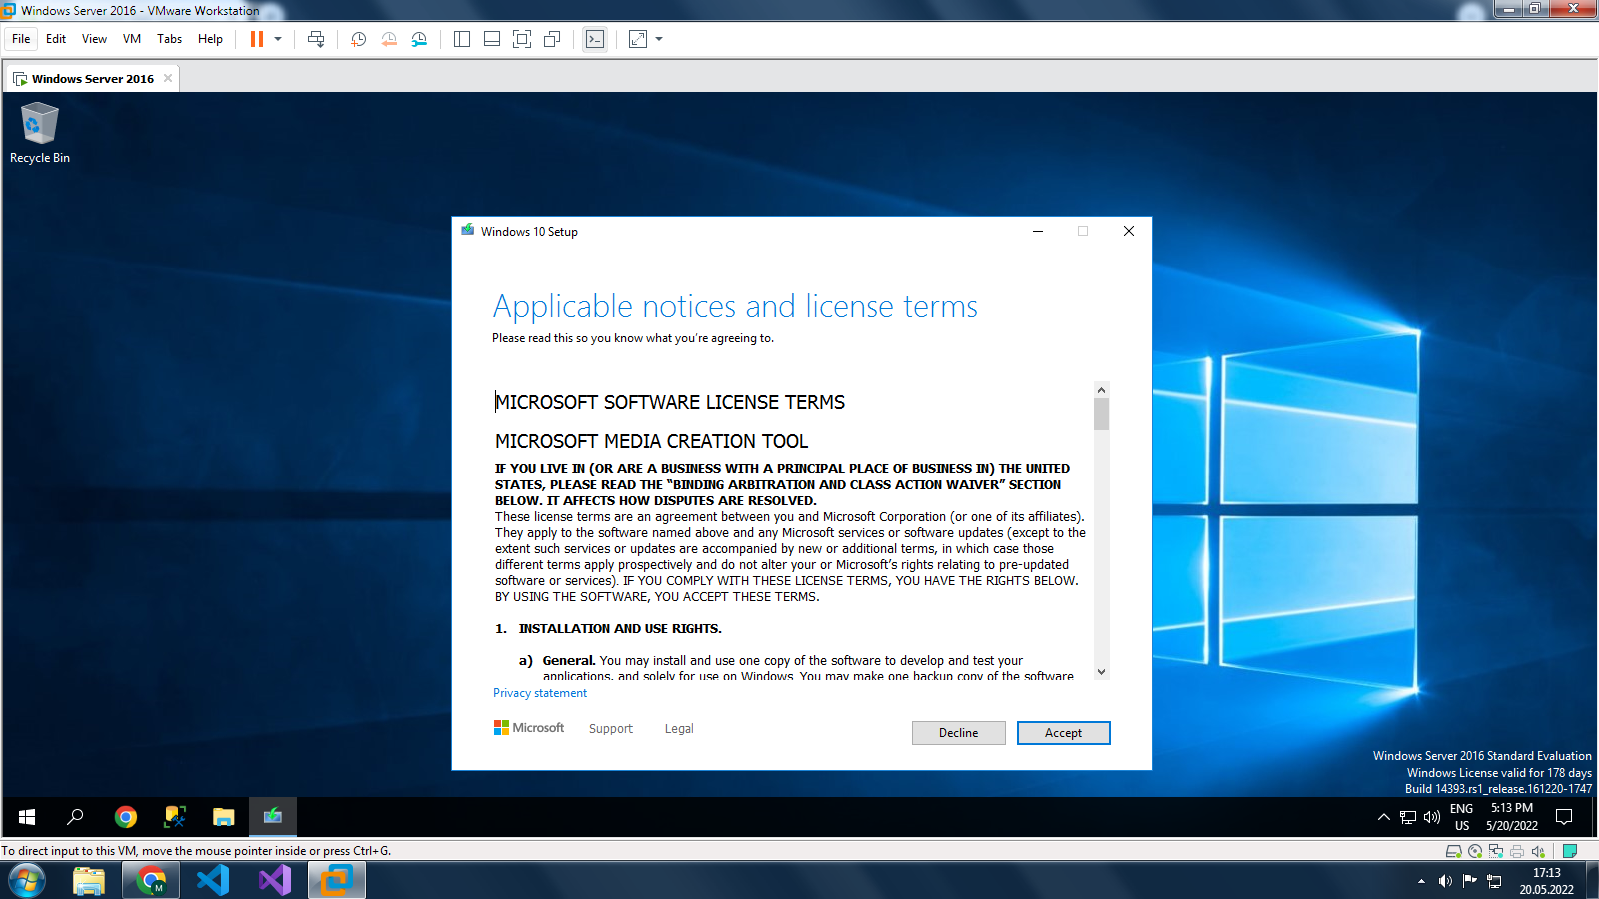Take a snapshot of this virtual machine
Image resolution: width=1599 pixels, height=899 pixels.
pos(358,39)
